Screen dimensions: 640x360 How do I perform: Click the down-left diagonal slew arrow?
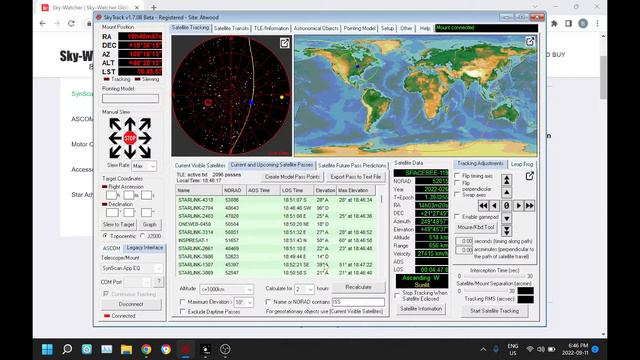115,152
